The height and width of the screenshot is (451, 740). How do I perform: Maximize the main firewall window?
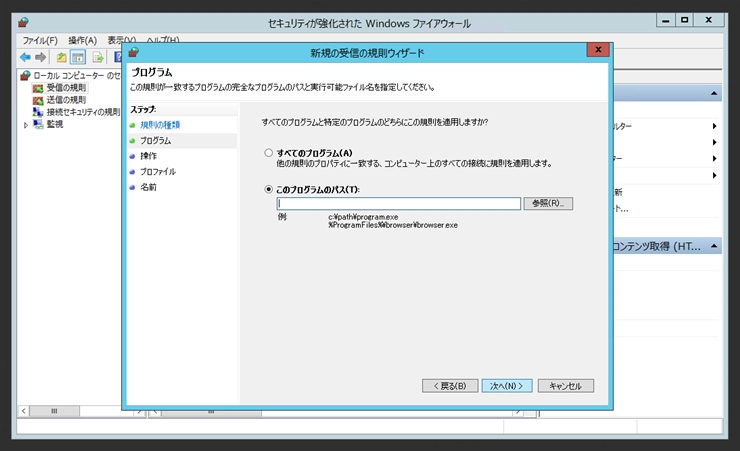point(684,20)
